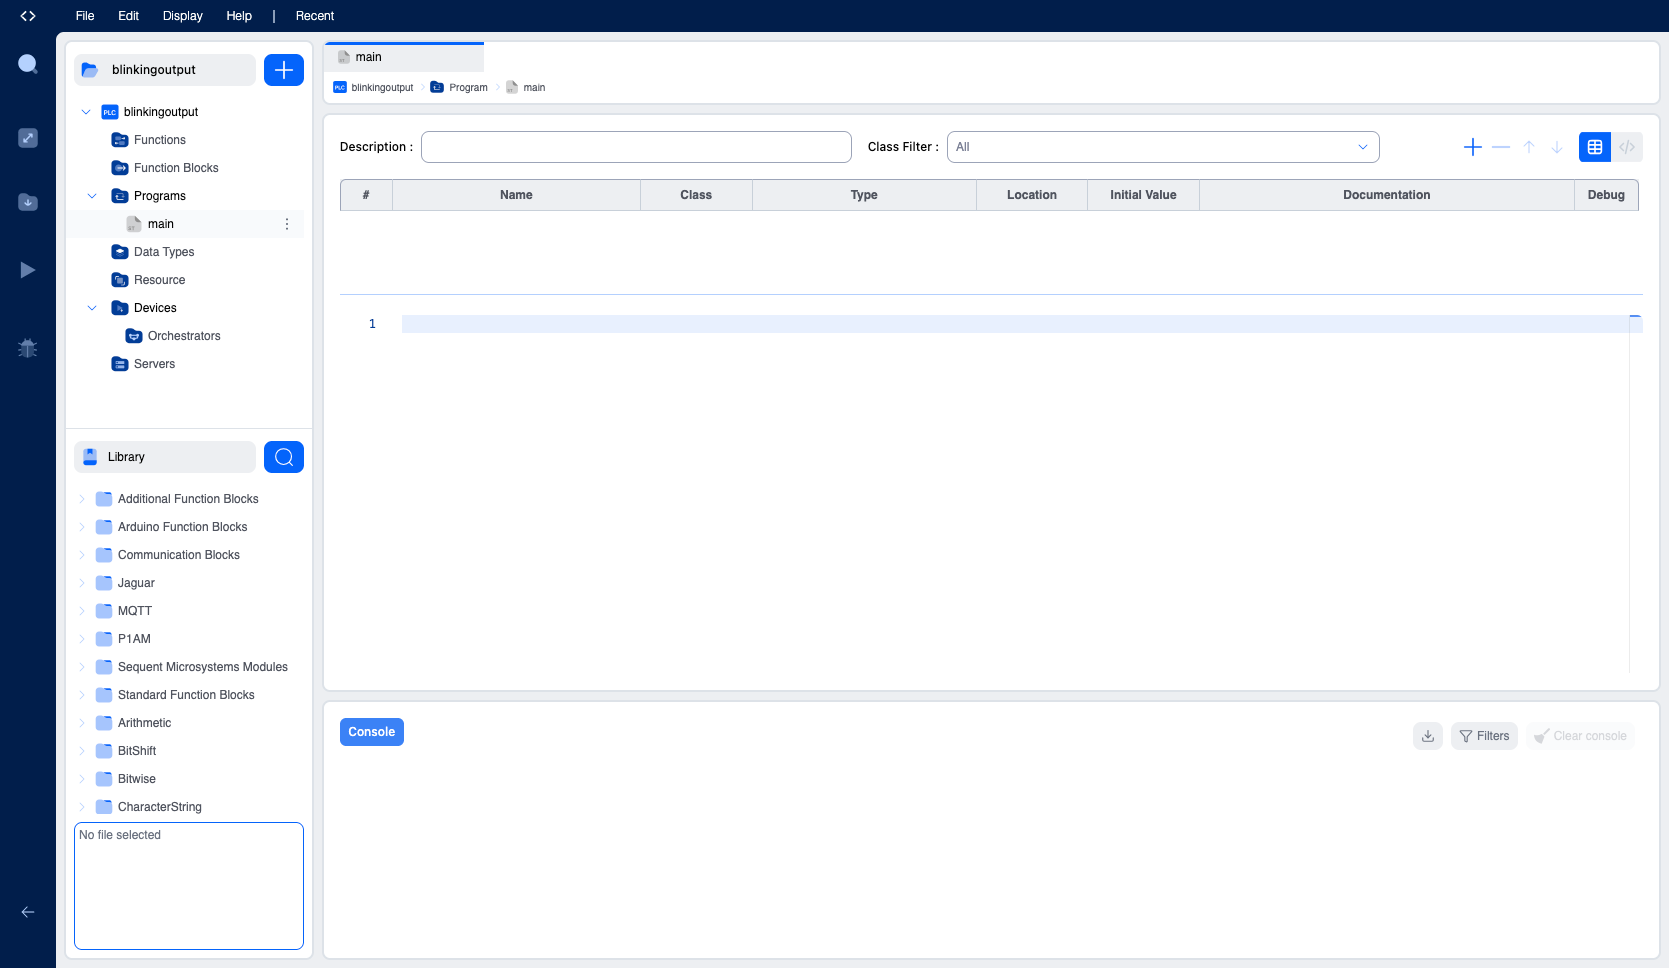Image resolution: width=1669 pixels, height=968 pixels.
Task: Focus the Description input field
Action: [x=636, y=147]
